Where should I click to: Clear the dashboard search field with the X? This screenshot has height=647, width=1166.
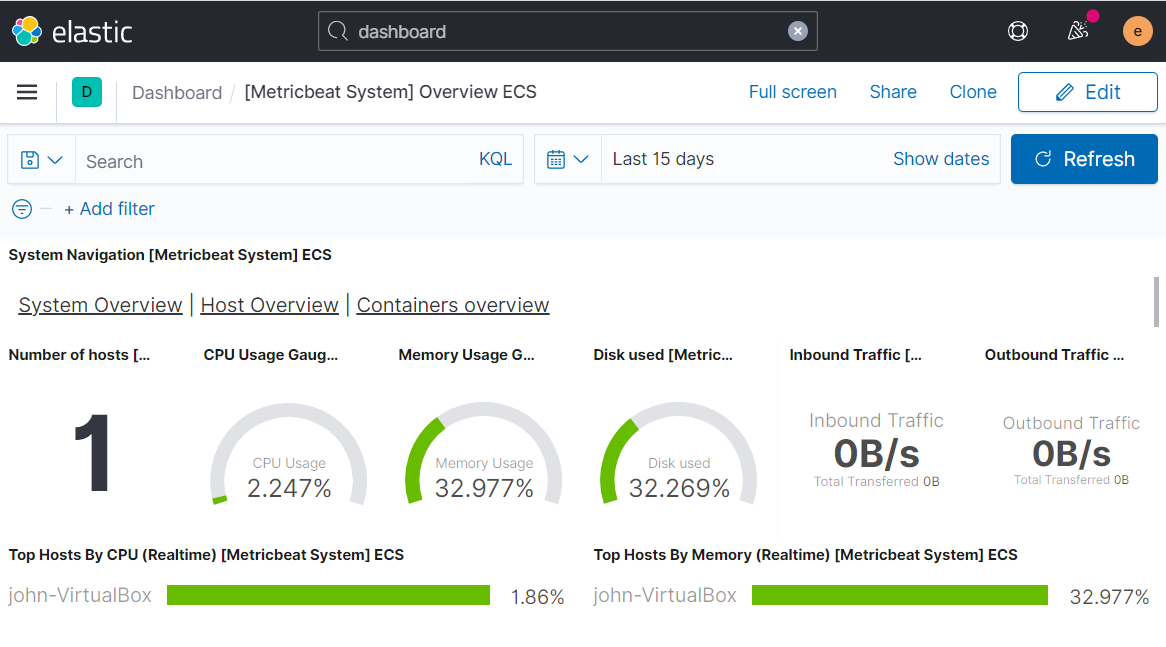pyautogui.click(x=797, y=31)
